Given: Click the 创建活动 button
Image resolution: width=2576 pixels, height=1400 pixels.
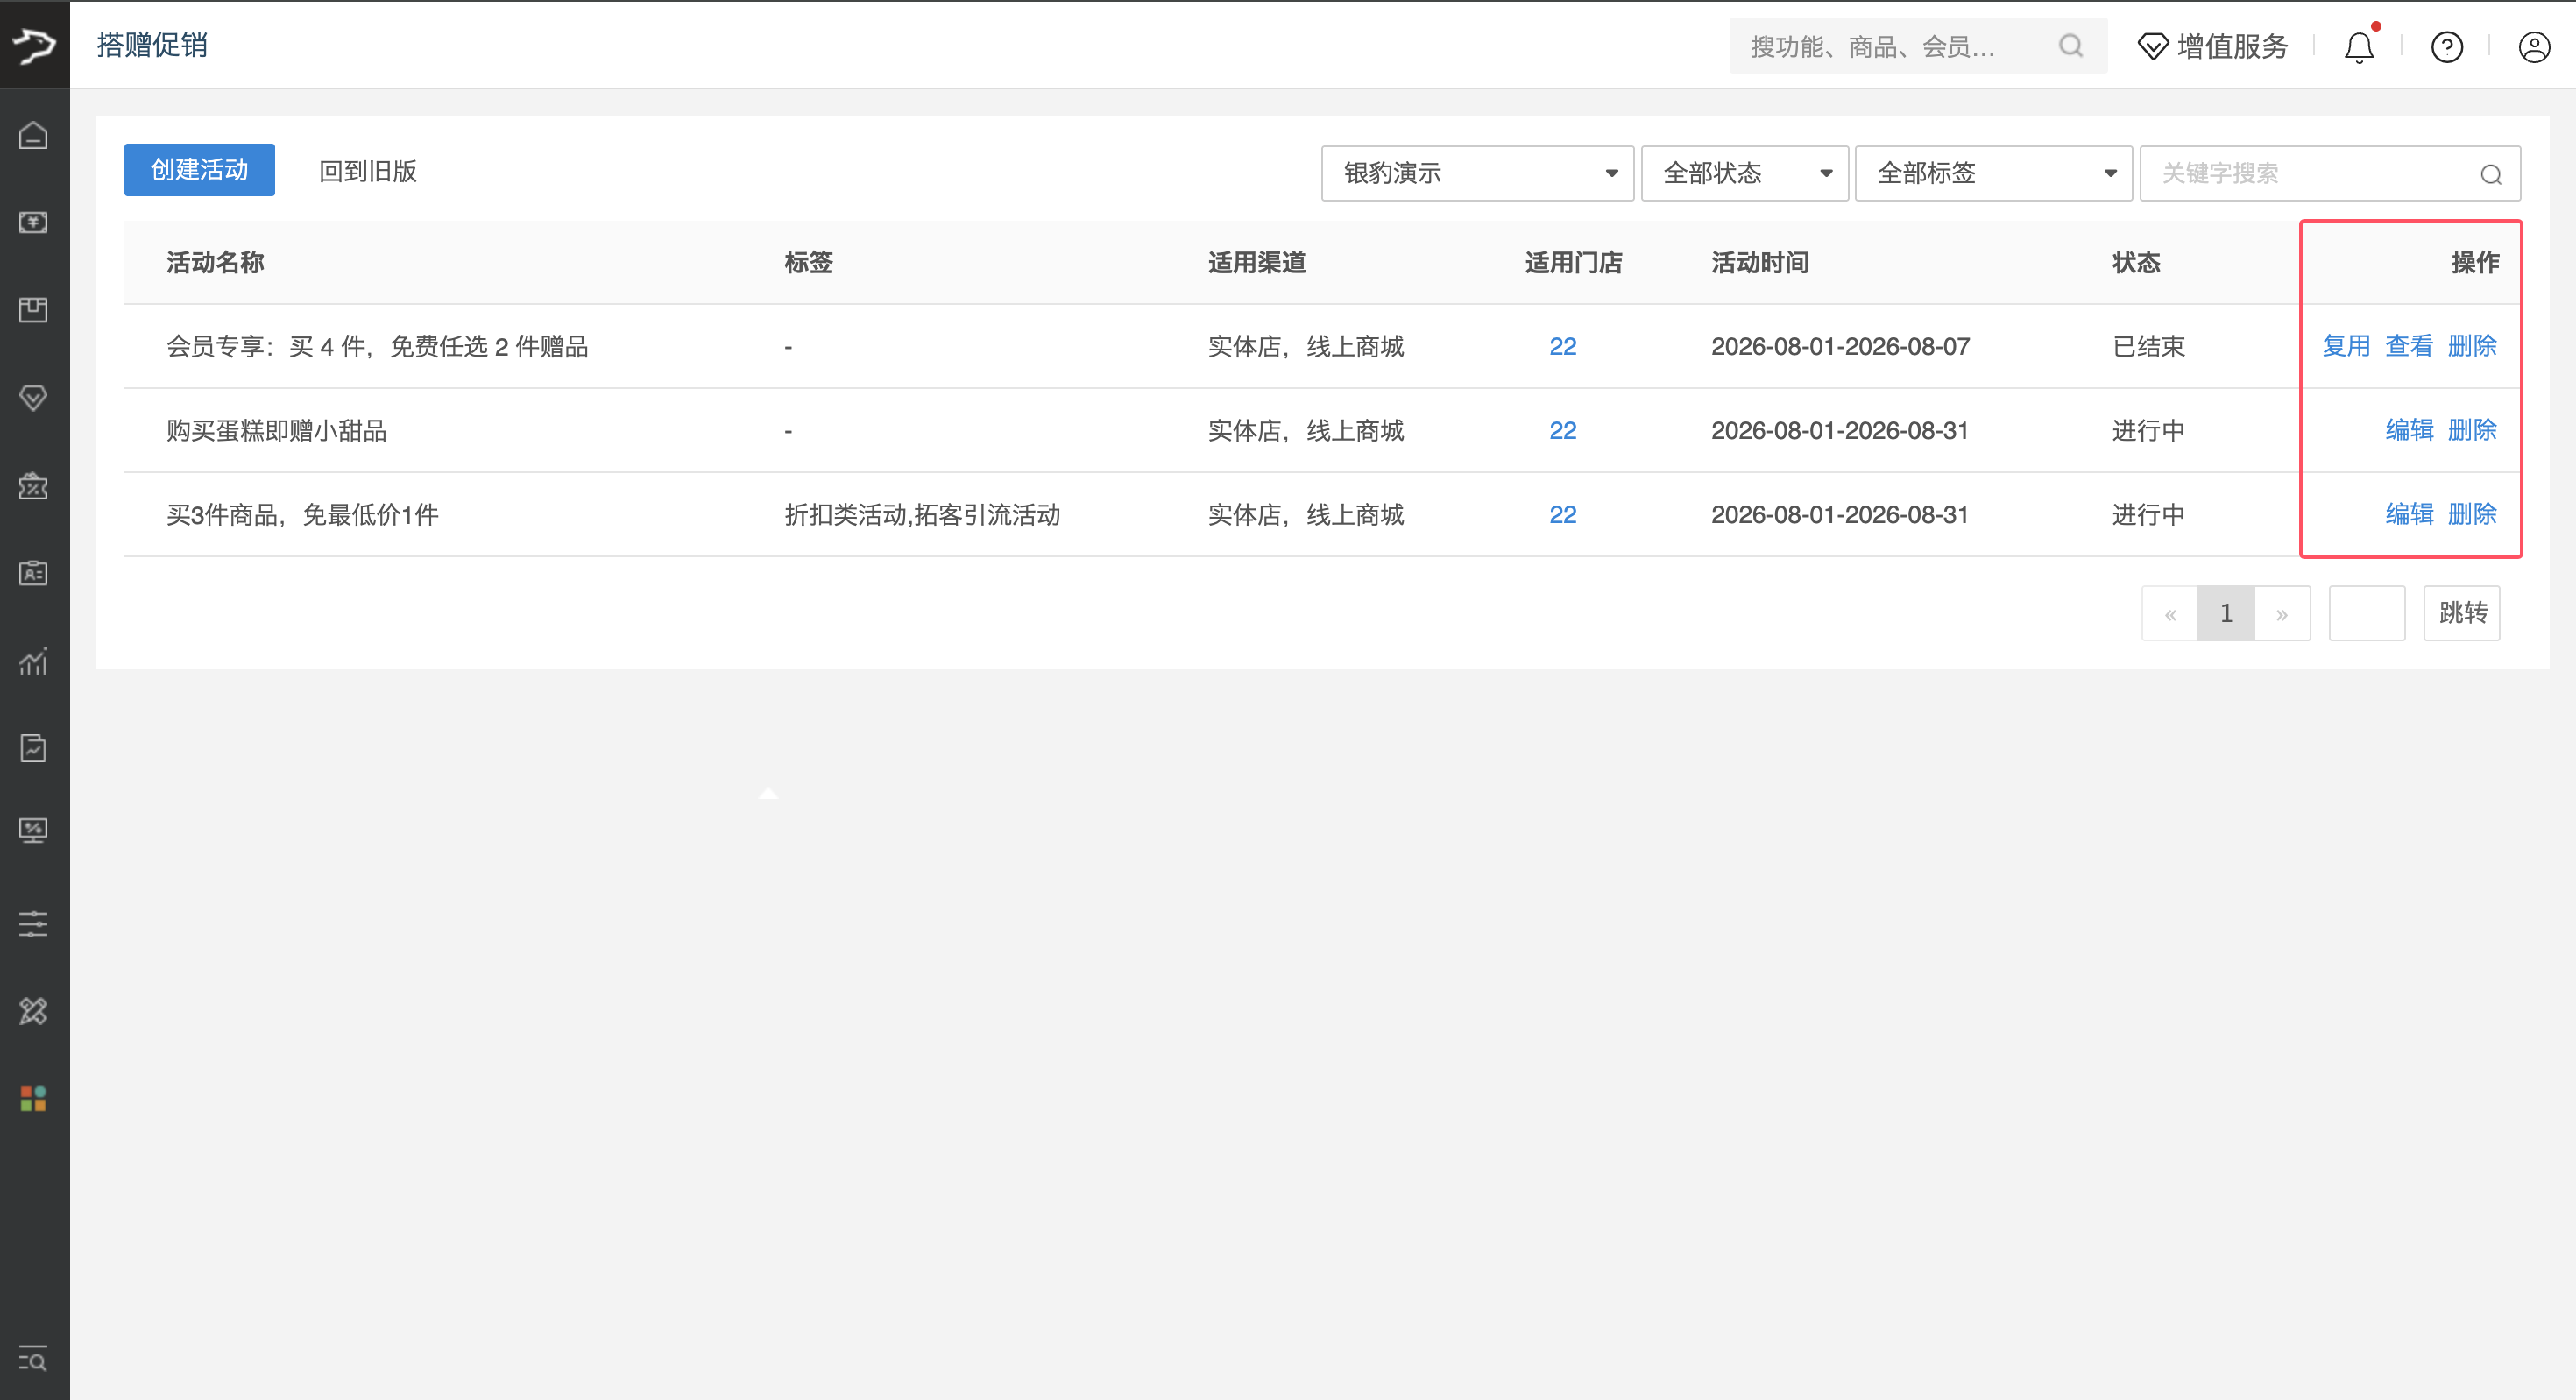Looking at the screenshot, I should (199, 170).
